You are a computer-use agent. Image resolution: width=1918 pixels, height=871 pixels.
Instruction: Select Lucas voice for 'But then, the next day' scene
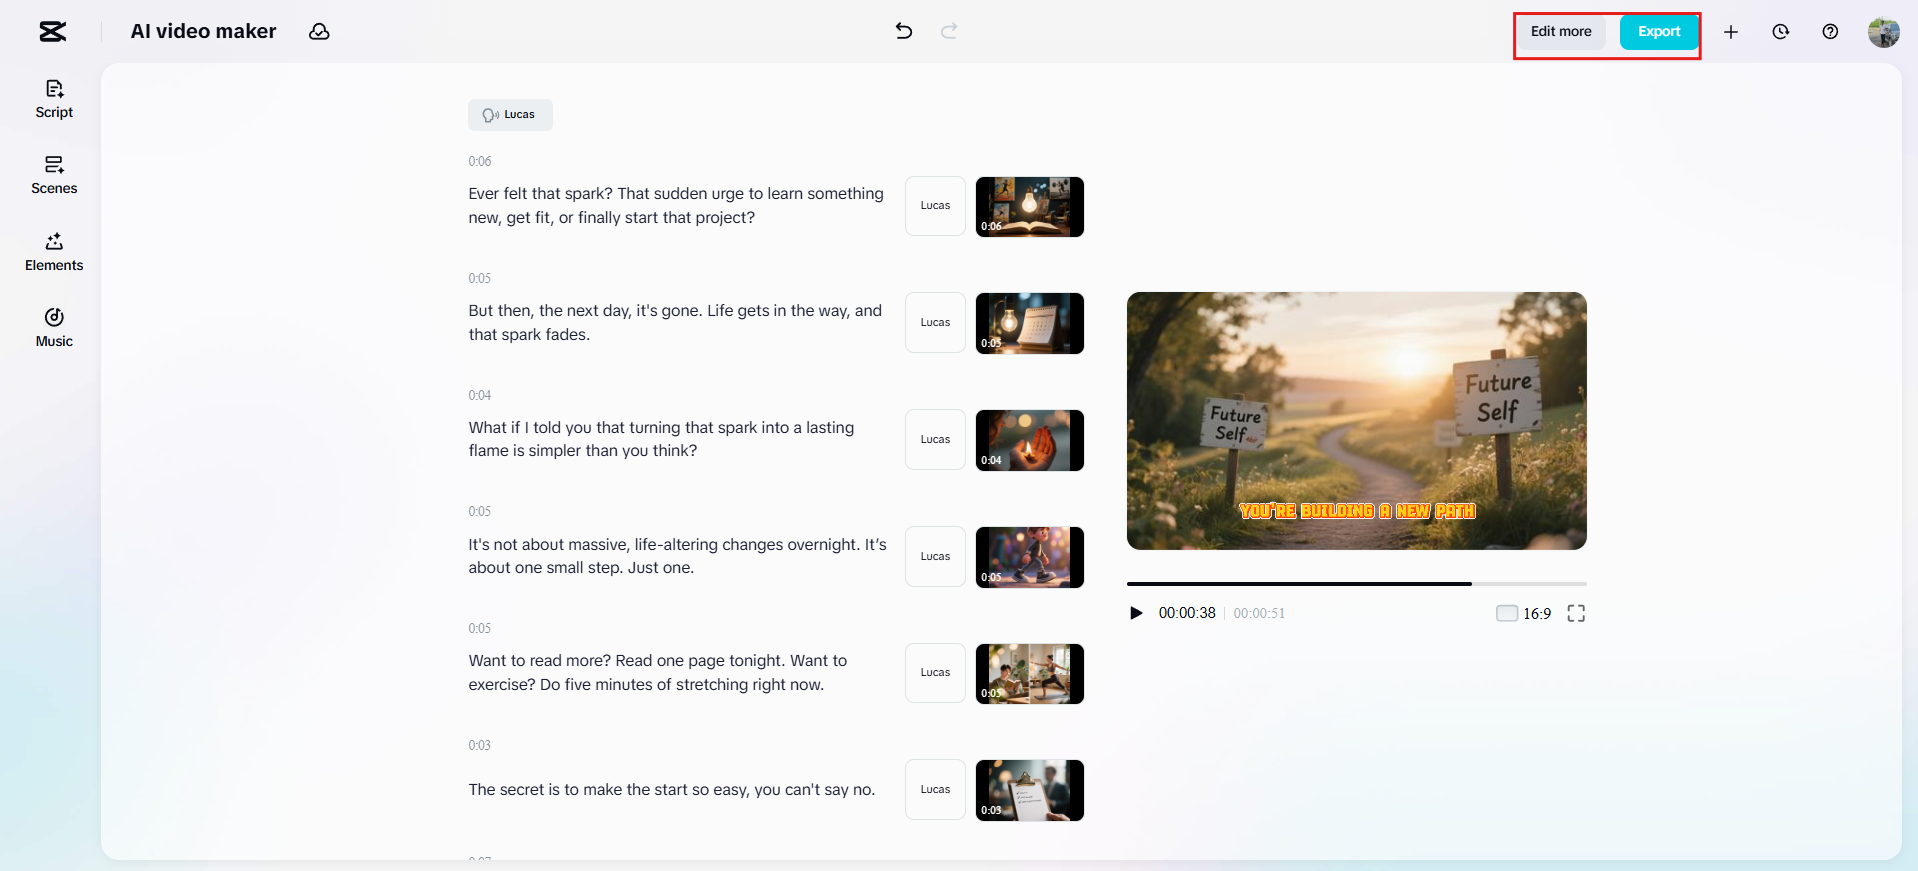coord(935,322)
